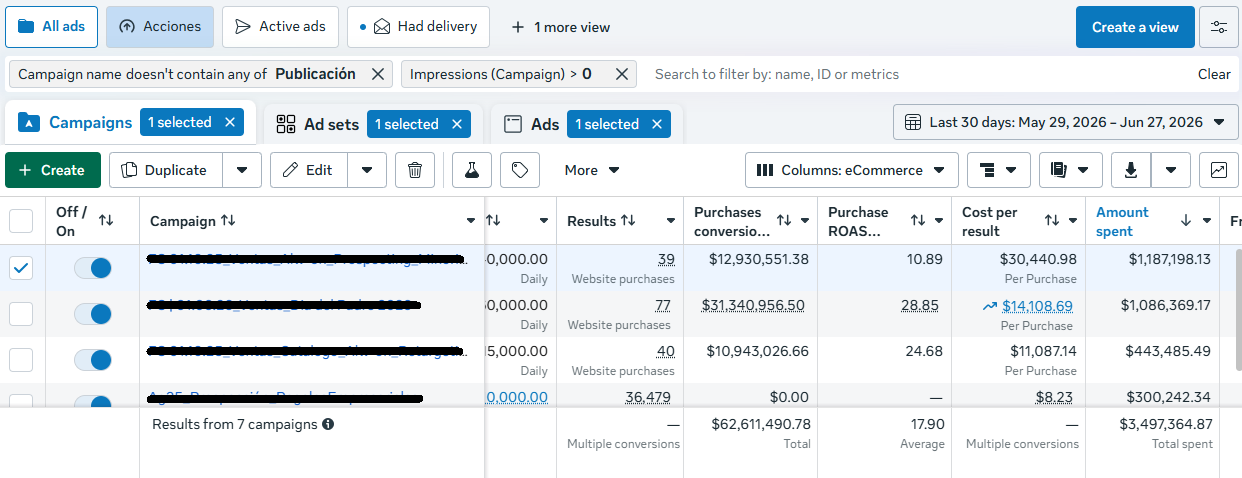Open view settings sliders icon

point(1219,27)
